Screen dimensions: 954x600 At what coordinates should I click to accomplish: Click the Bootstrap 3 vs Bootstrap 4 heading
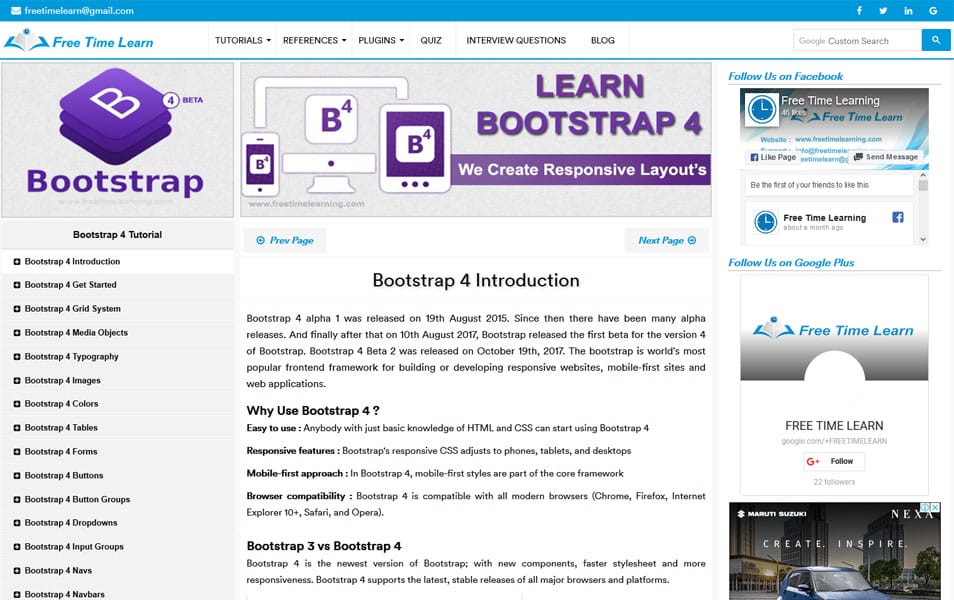pyautogui.click(x=324, y=546)
